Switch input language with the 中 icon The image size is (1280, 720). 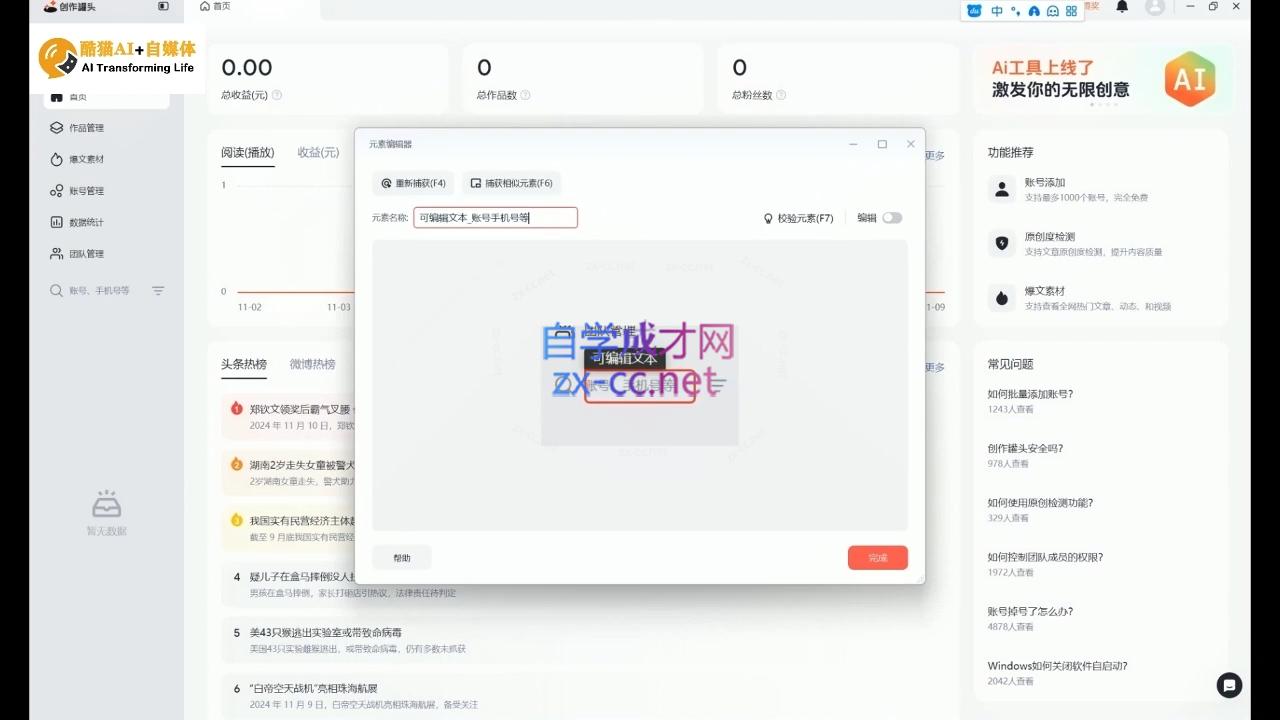[x=997, y=11]
